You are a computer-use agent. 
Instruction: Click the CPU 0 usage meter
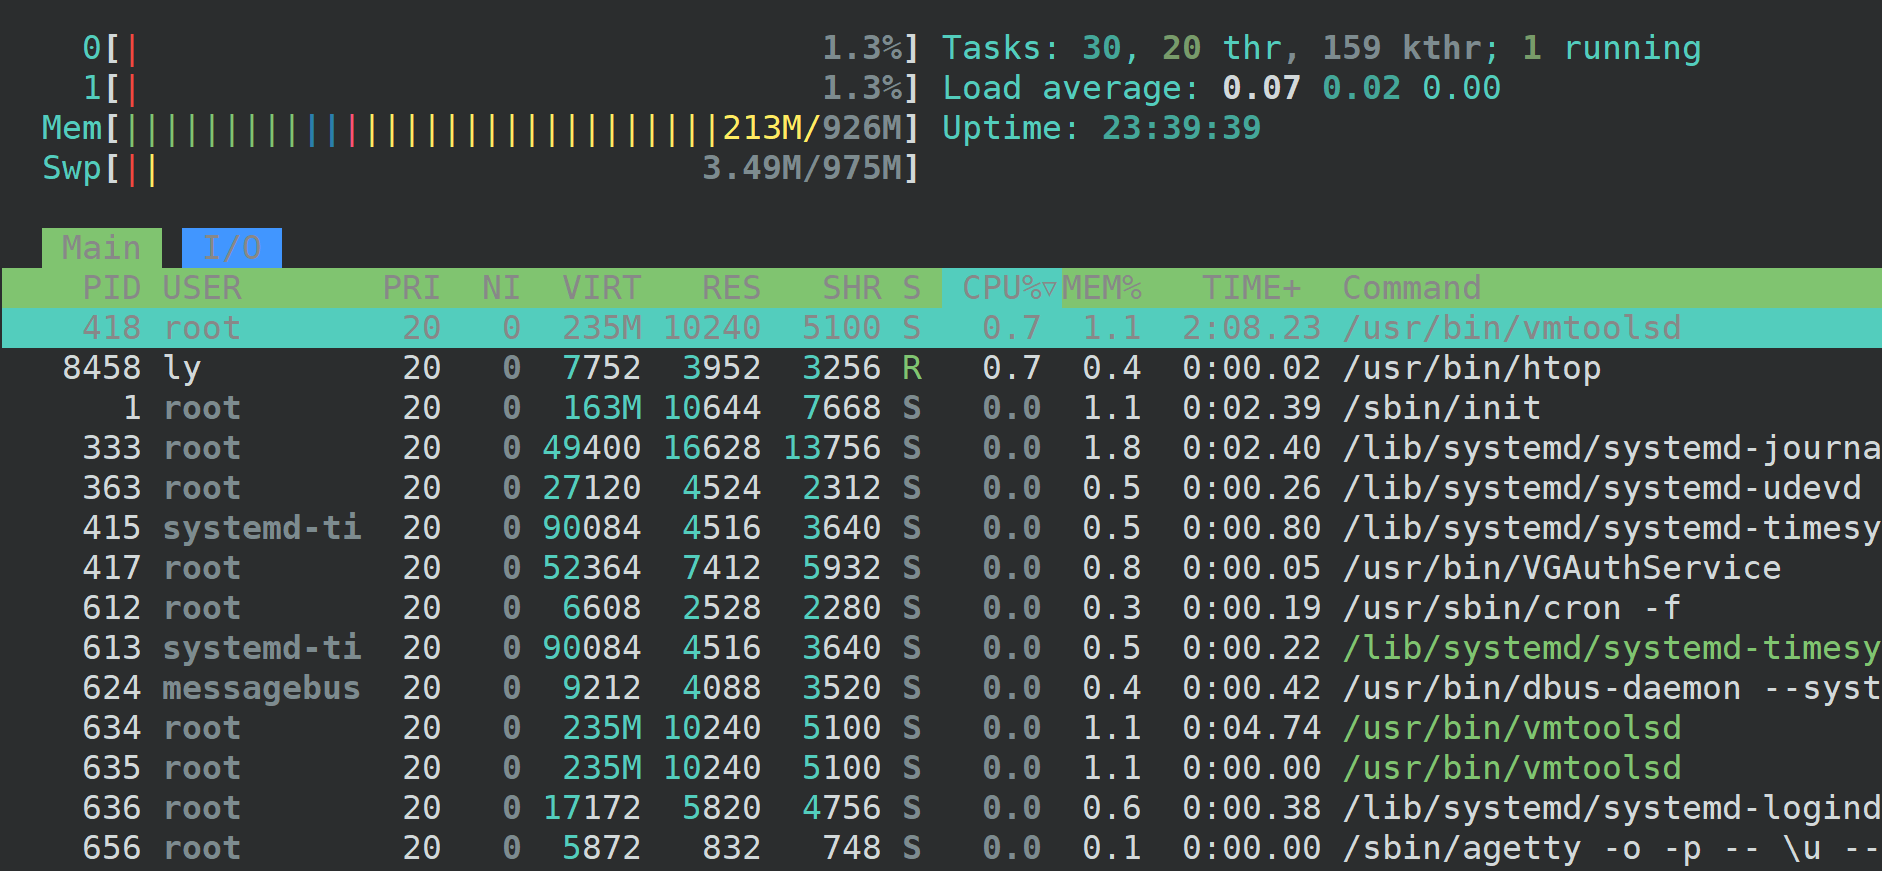(x=500, y=48)
